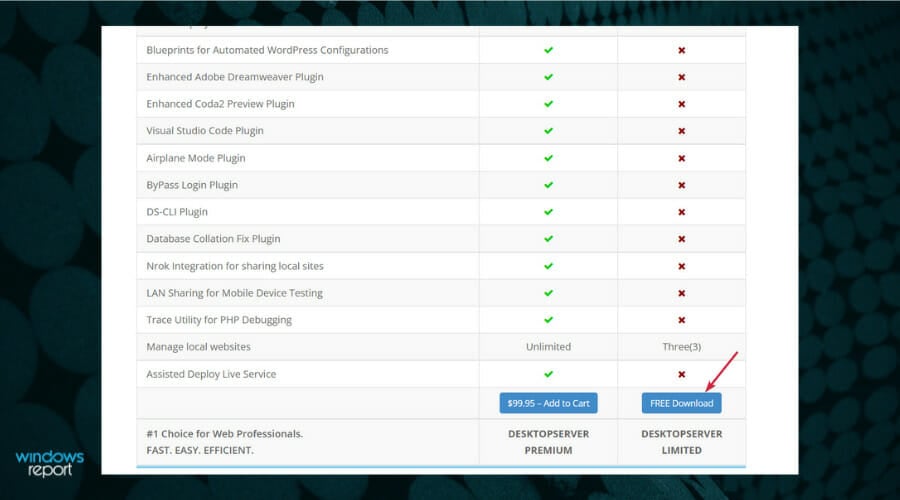The height and width of the screenshot is (500, 900).
Task: Click the 'Unlimited' cell for Manage local websites
Action: [x=548, y=347]
